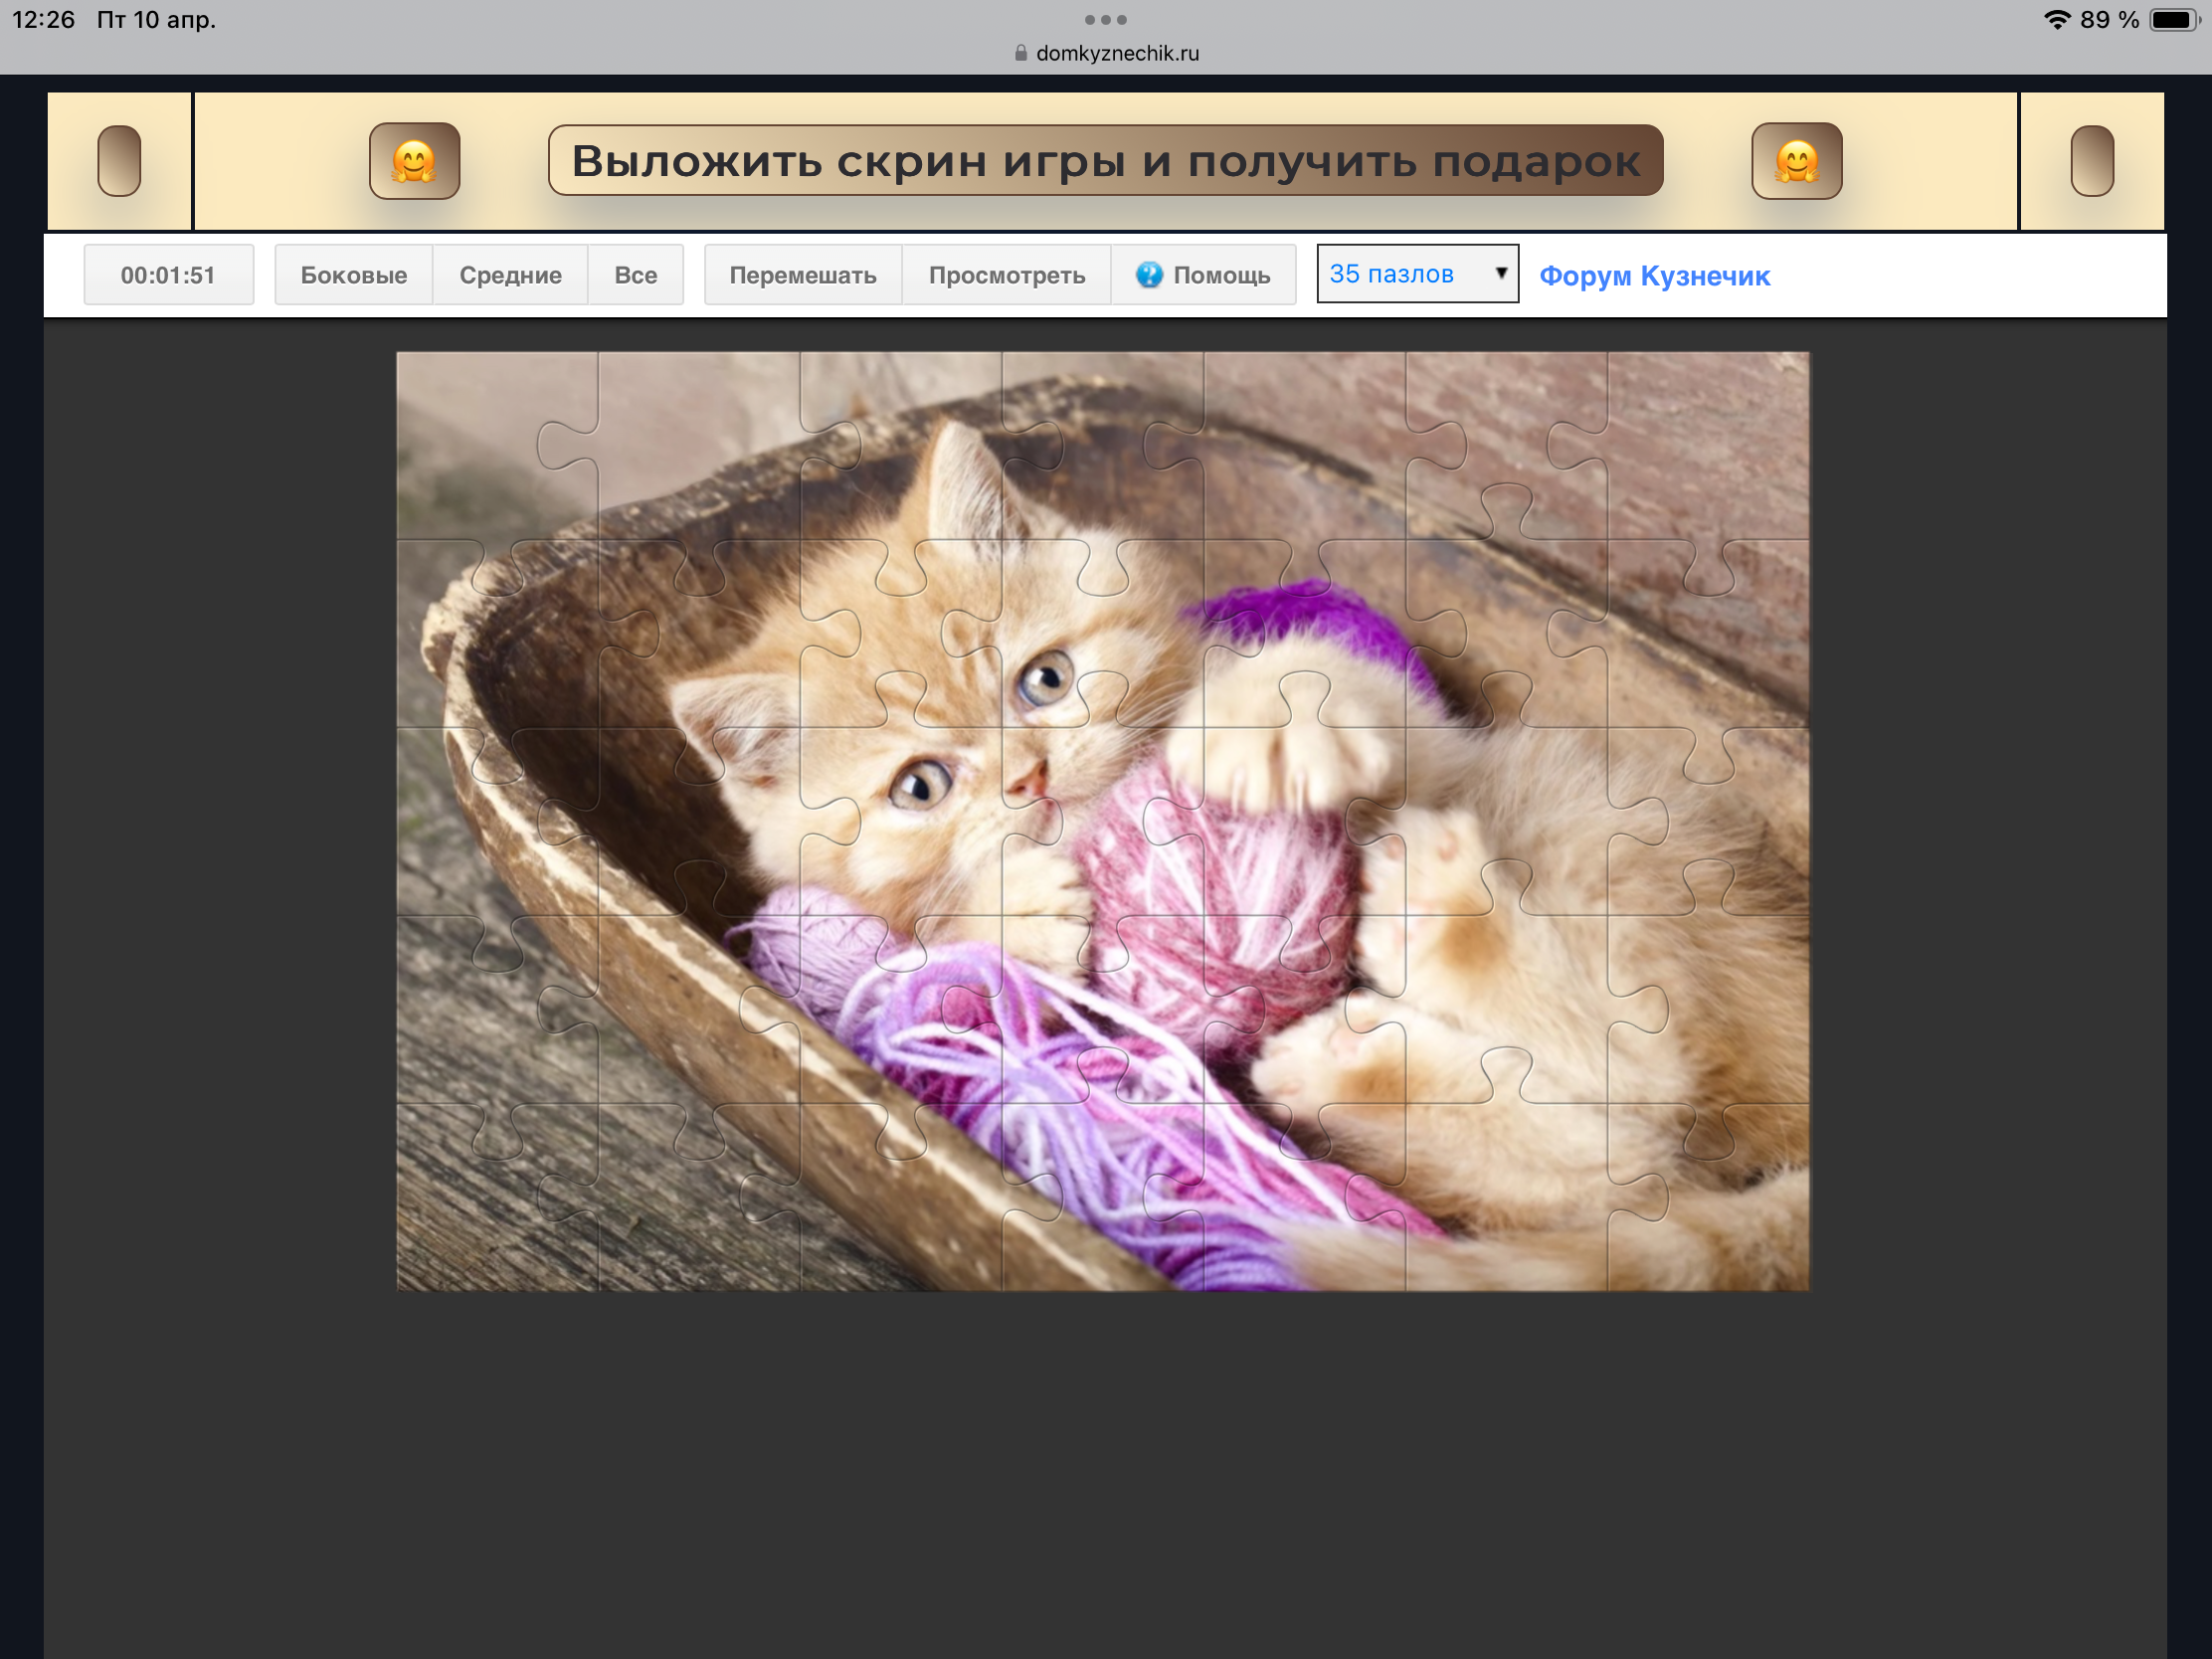Screen dimensions: 2212x1659
Task: Open the Помощь help button
Action: (x=1219, y=275)
